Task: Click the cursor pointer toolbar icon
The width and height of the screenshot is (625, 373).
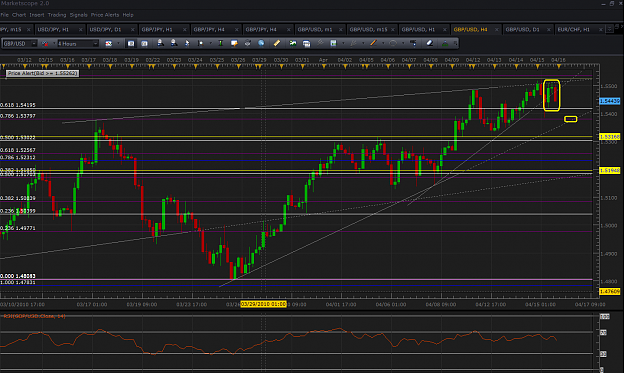Action: coord(187,43)
